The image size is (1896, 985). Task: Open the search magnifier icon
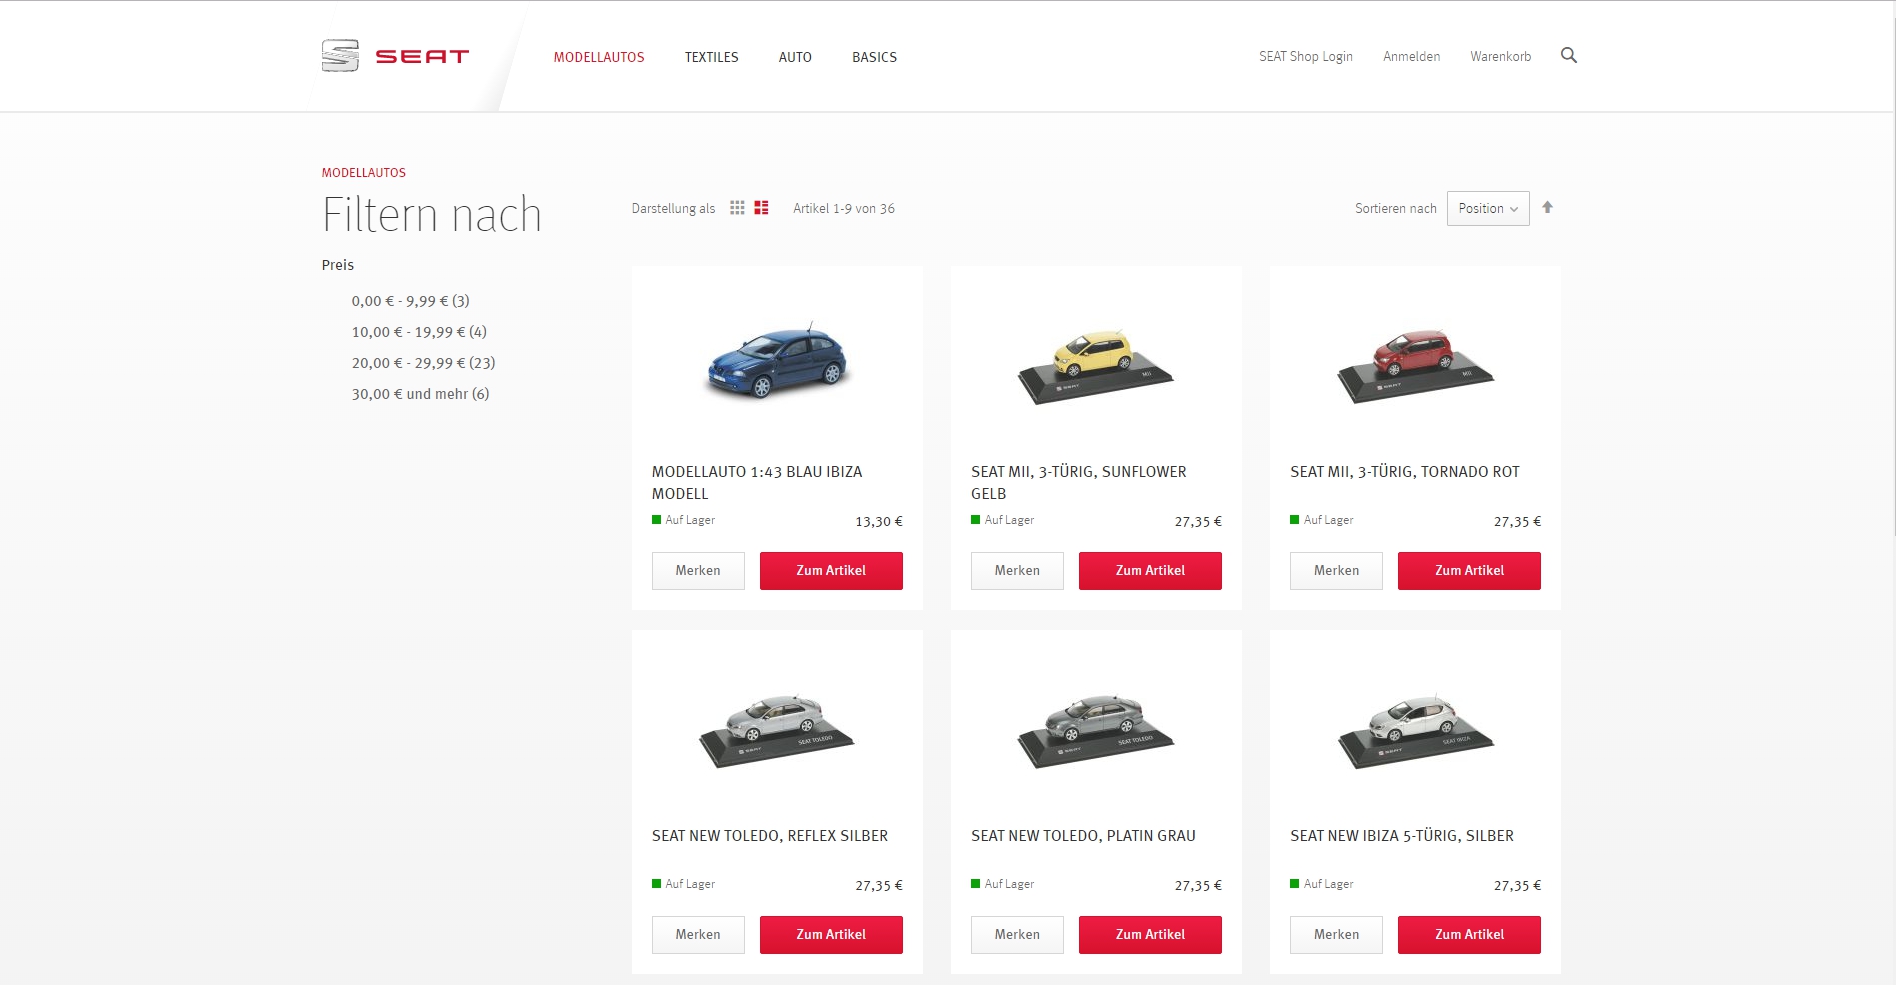(x=1569, y=56)
